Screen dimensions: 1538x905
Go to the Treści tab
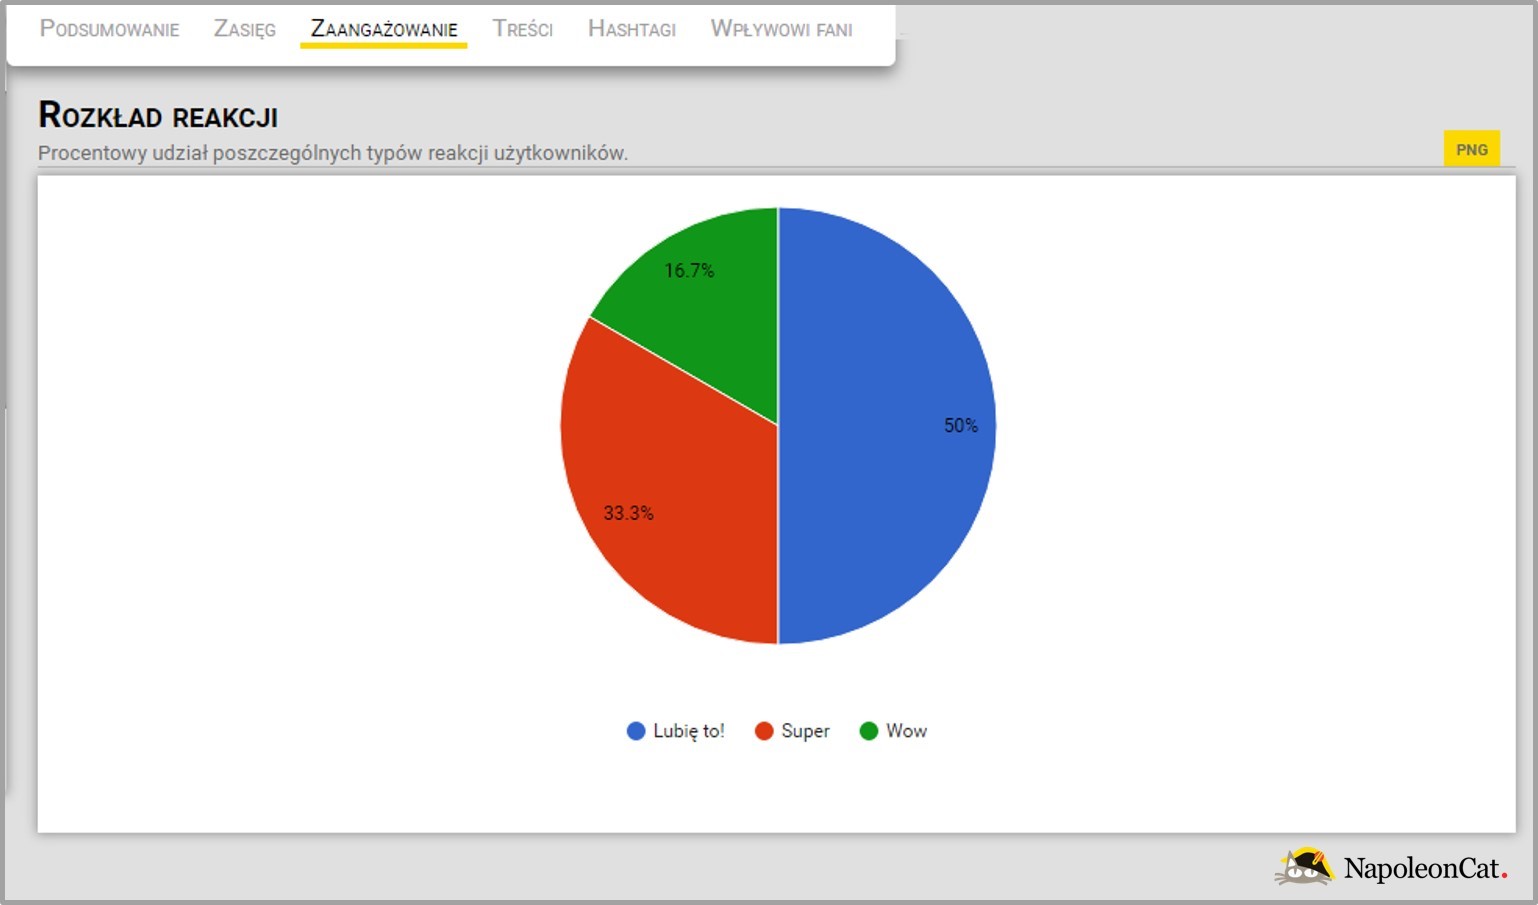tap(522, 29)
